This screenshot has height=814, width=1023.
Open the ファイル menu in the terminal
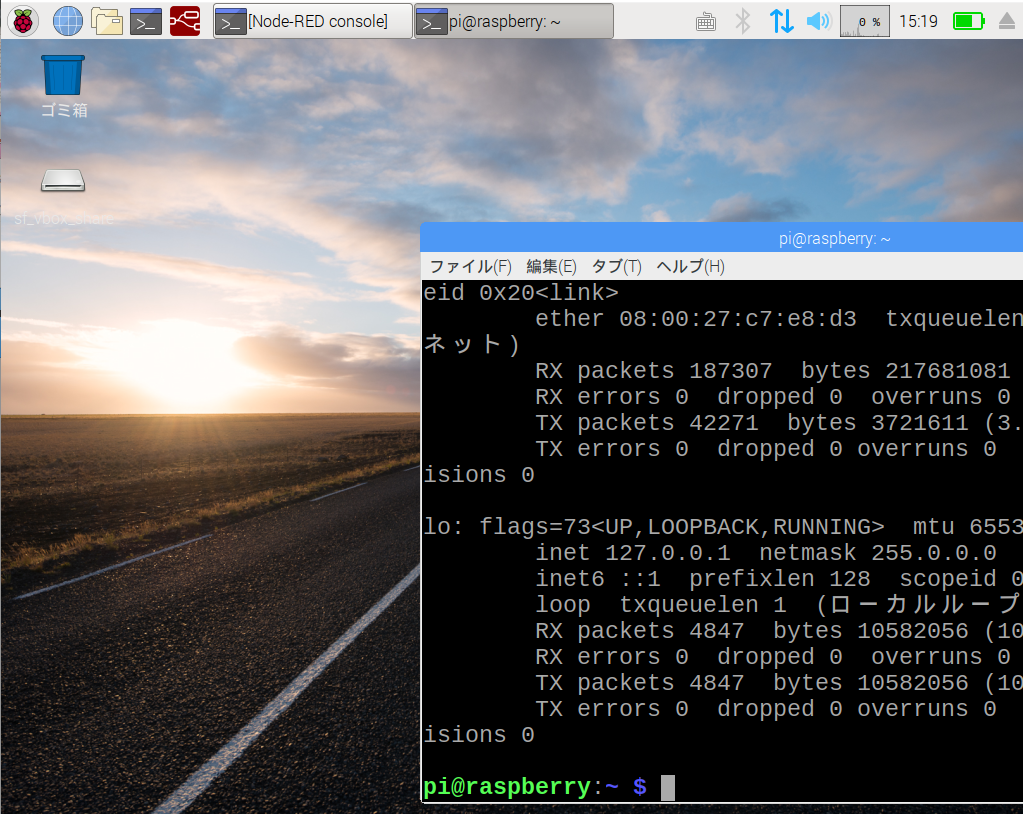(470, 266)
